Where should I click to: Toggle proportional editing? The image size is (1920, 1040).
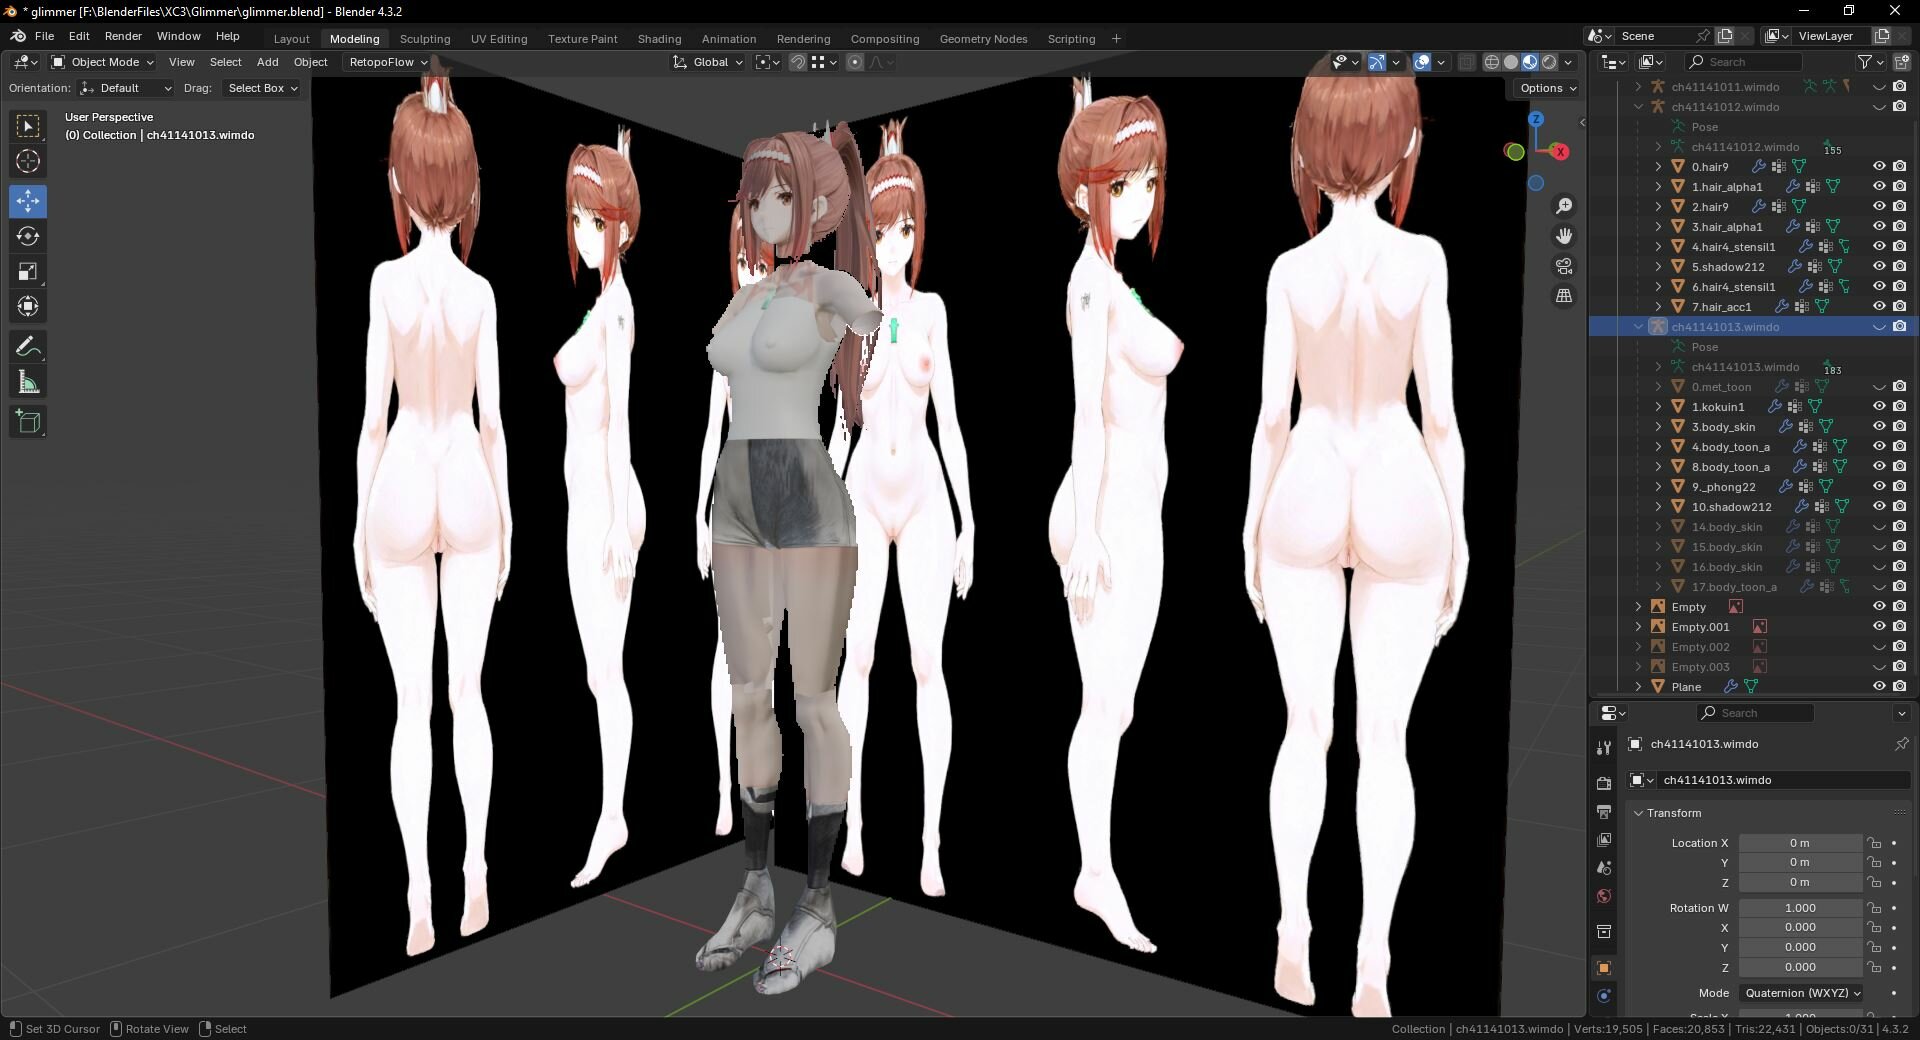(x=854, y=62)
